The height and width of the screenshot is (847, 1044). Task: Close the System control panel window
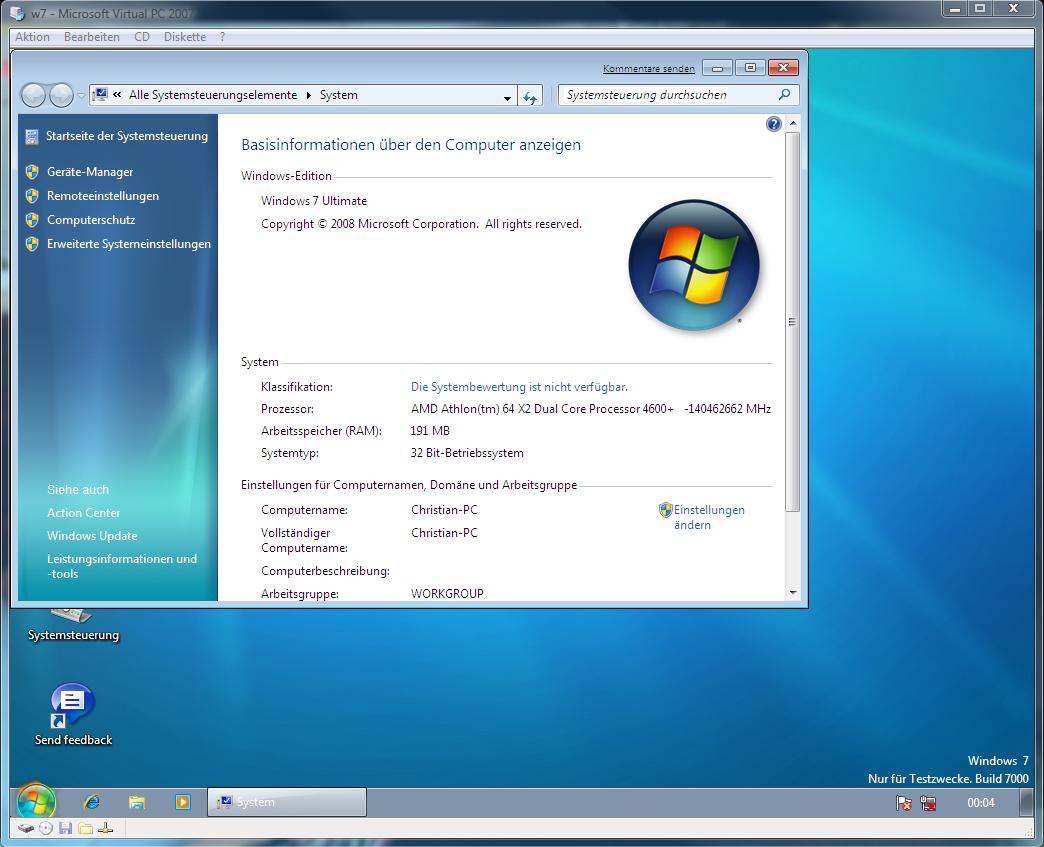pos(783,68)
